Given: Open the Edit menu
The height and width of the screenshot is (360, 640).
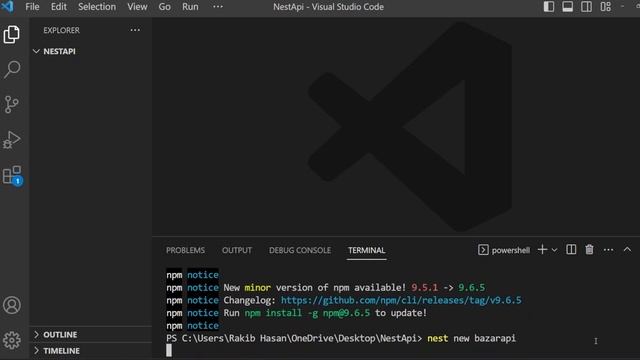Looking at the screenshot, I should pyautogui.click(x=59, y=7).
